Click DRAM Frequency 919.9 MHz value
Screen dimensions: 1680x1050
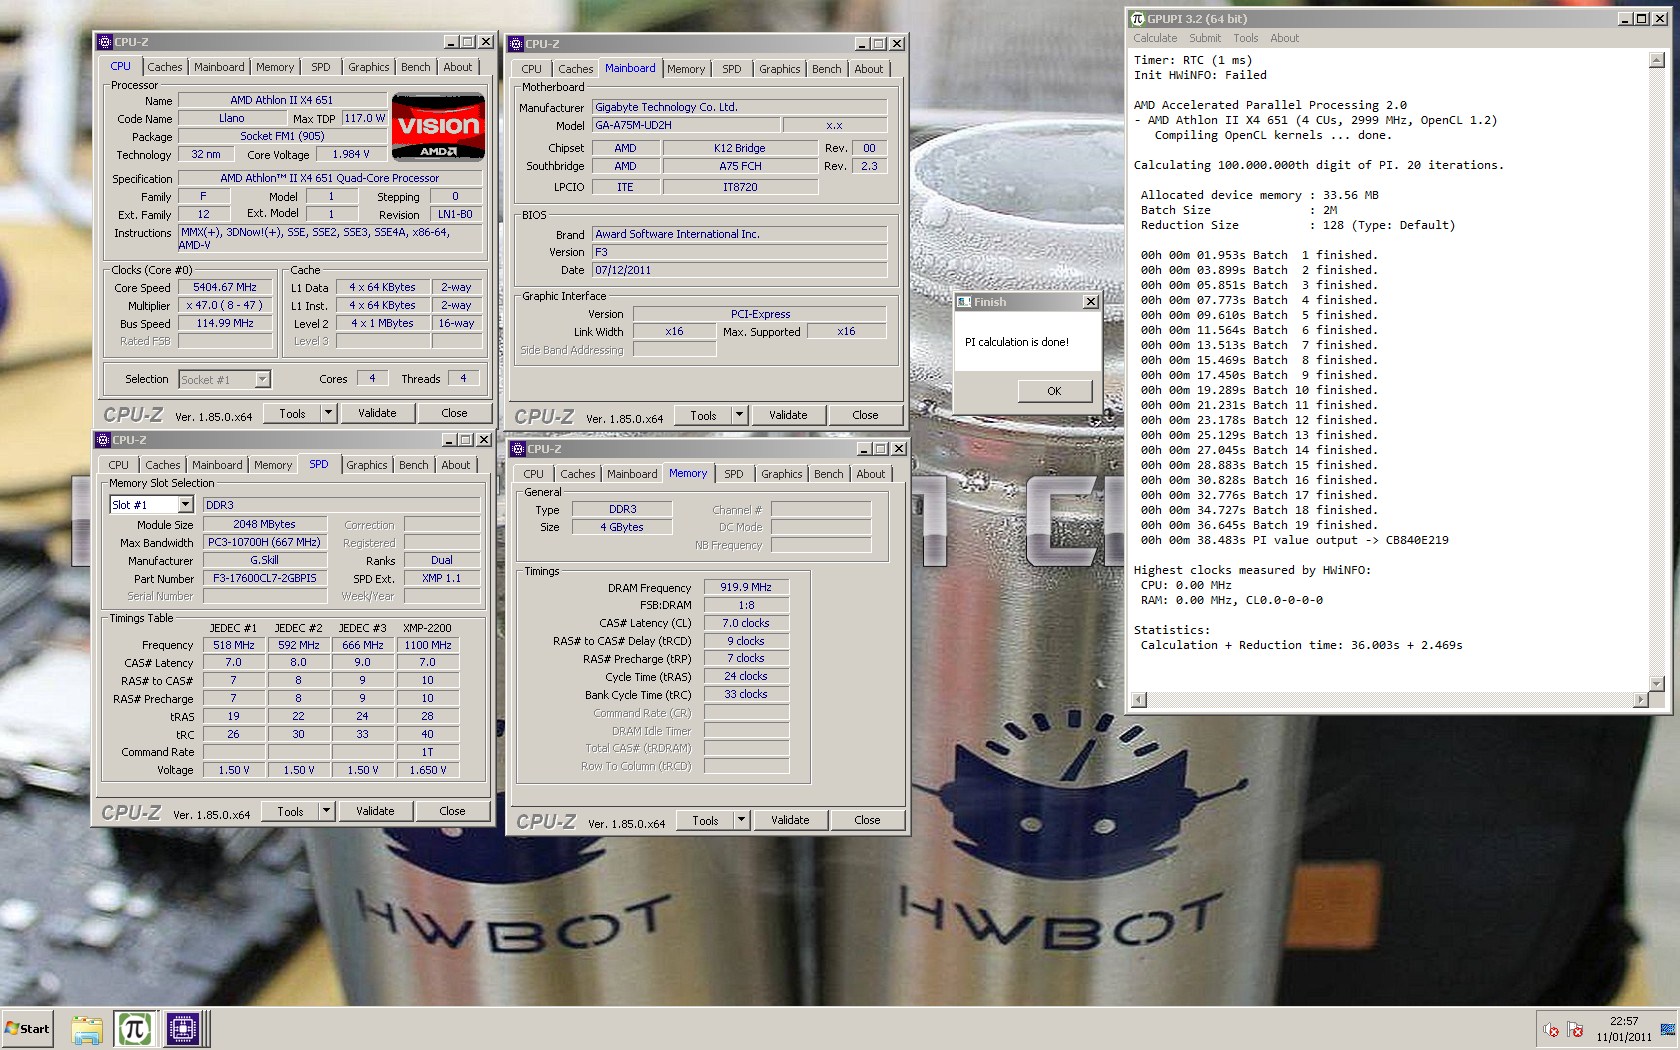click(746, 587)
